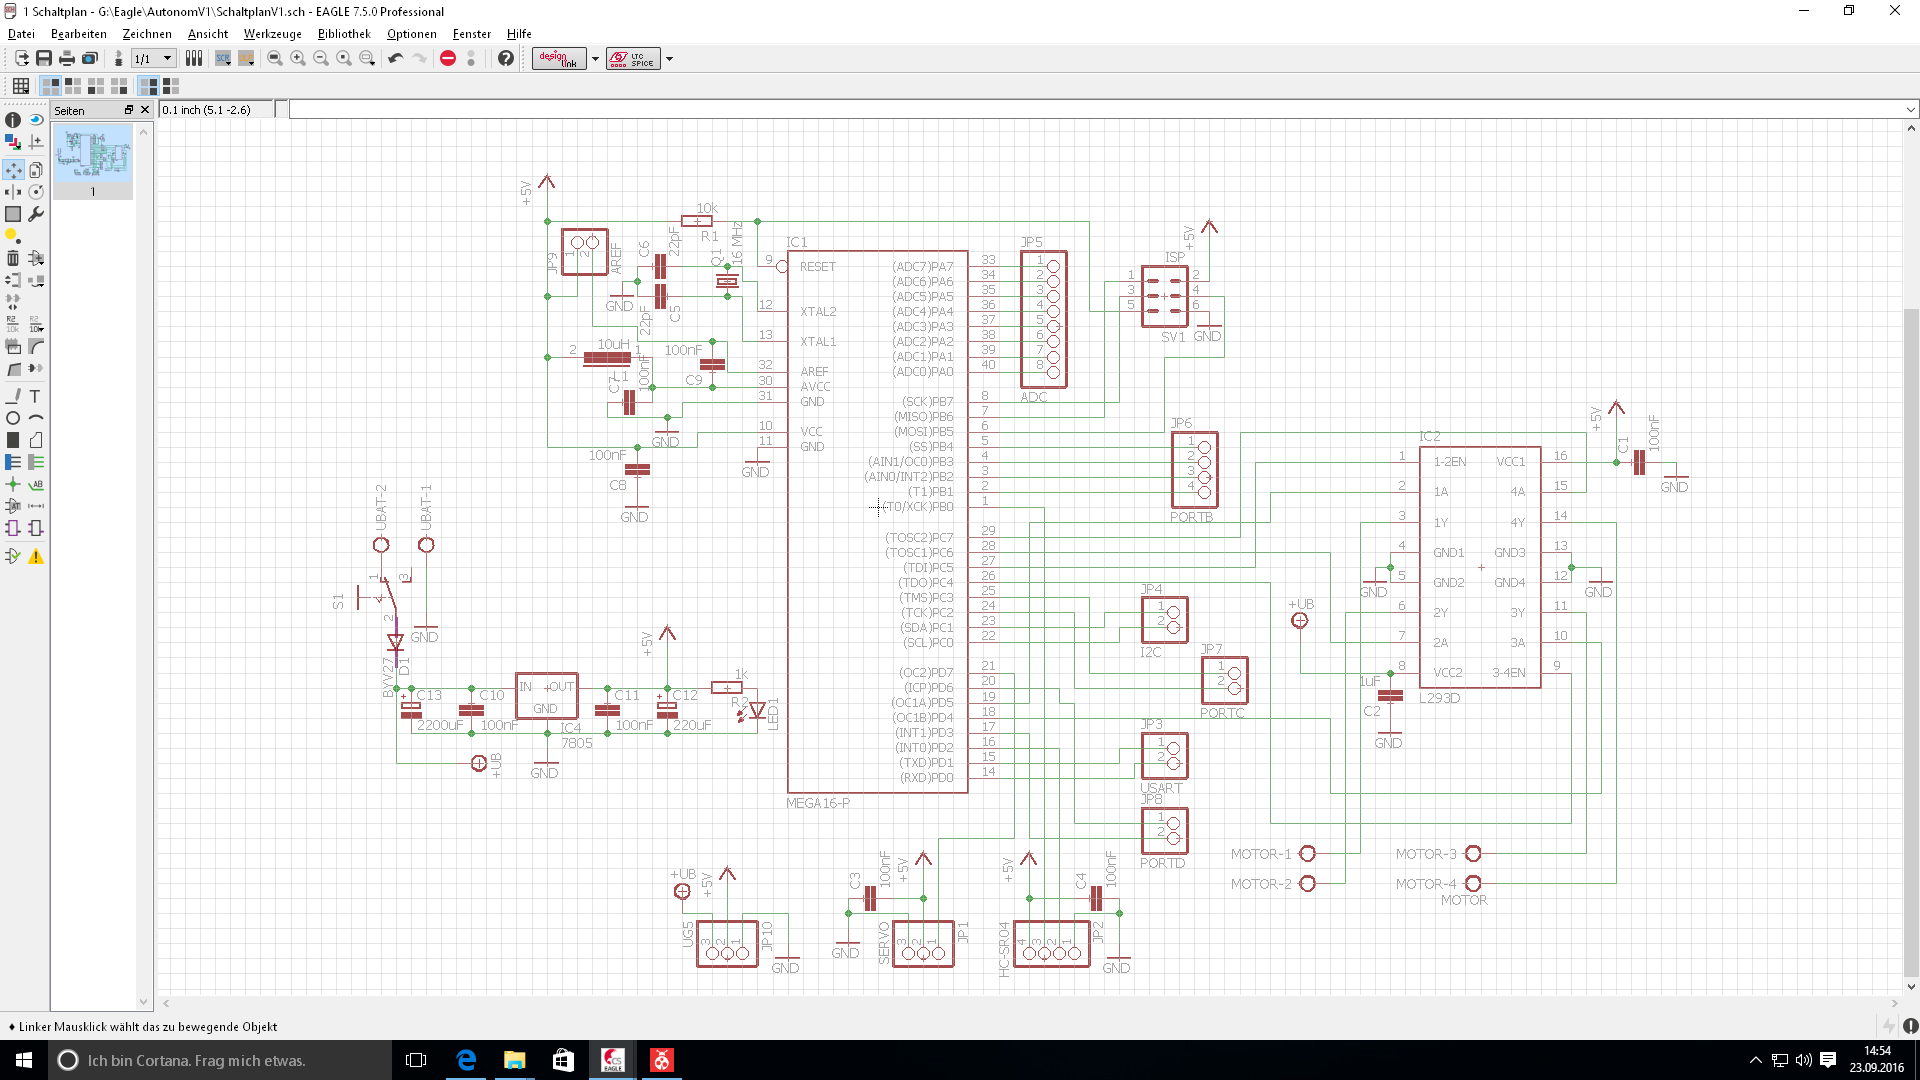Click the LTC Spice button
This screenshot has width=1920, height=1080.
click(633, 58)
